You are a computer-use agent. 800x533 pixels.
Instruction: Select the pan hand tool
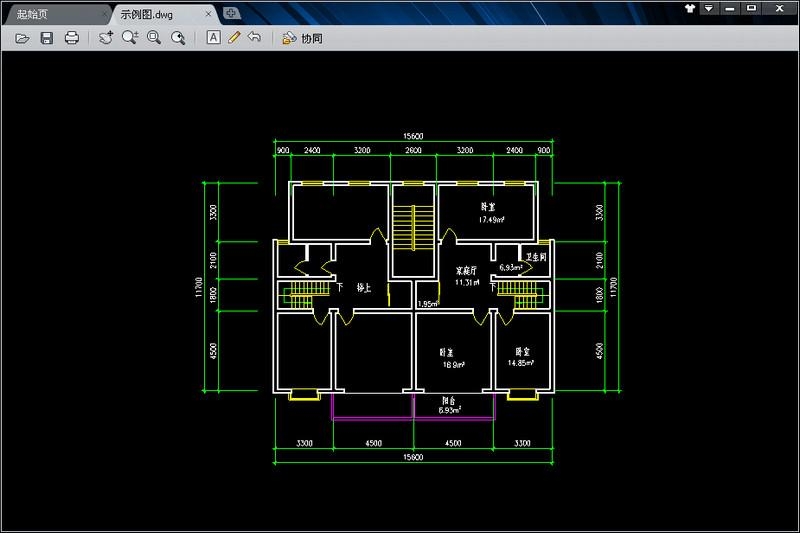pos(106,38)
